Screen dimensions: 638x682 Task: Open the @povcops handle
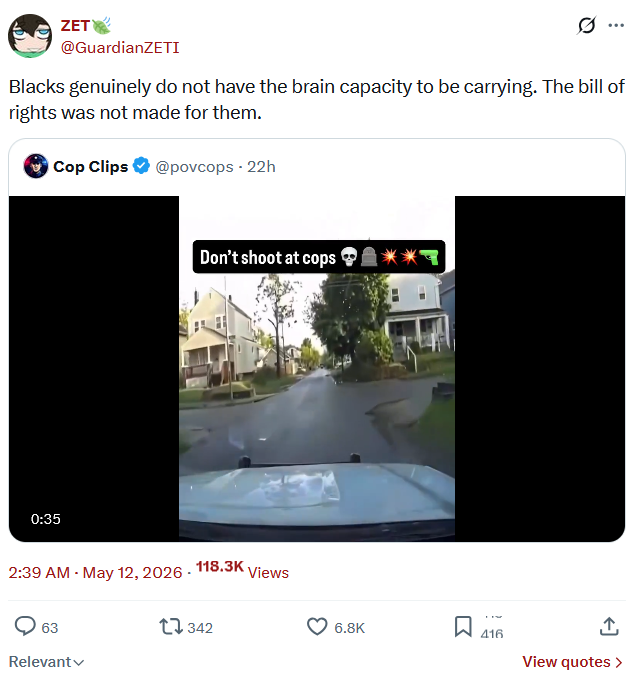pyautogui.click(x=194, y=167)
